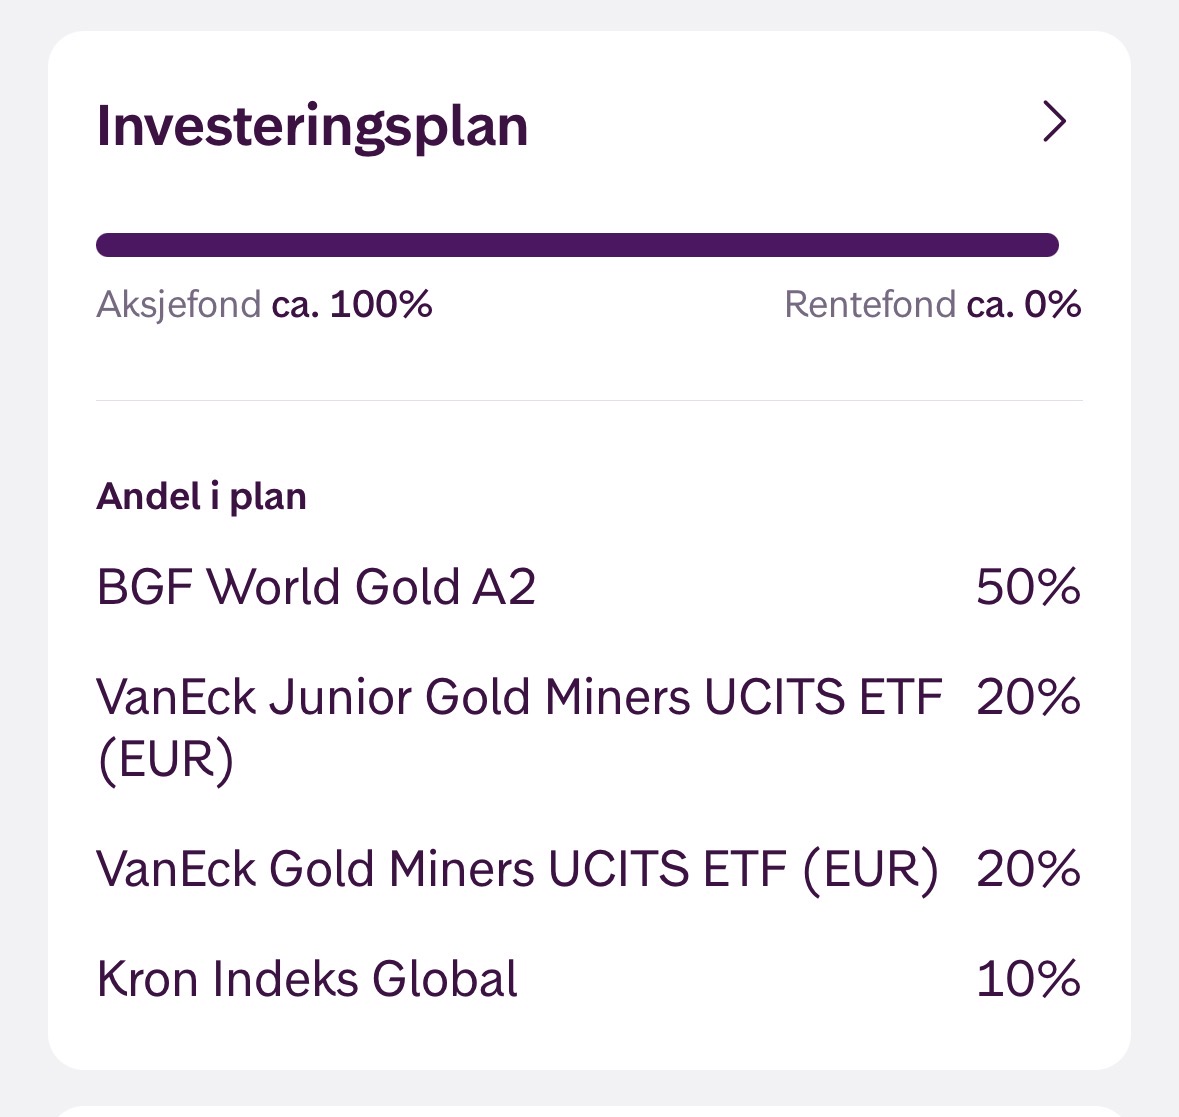Open the Kron Indeks Global fund

[307, 979]
